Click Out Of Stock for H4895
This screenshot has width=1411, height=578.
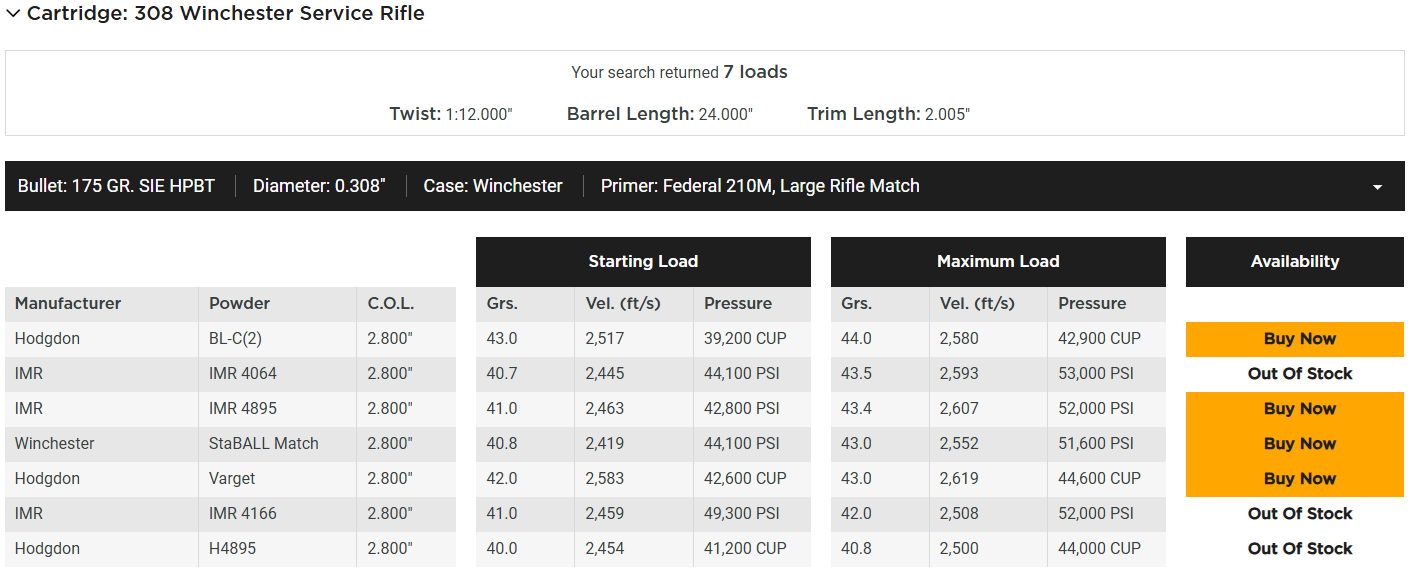(1299, 549)
